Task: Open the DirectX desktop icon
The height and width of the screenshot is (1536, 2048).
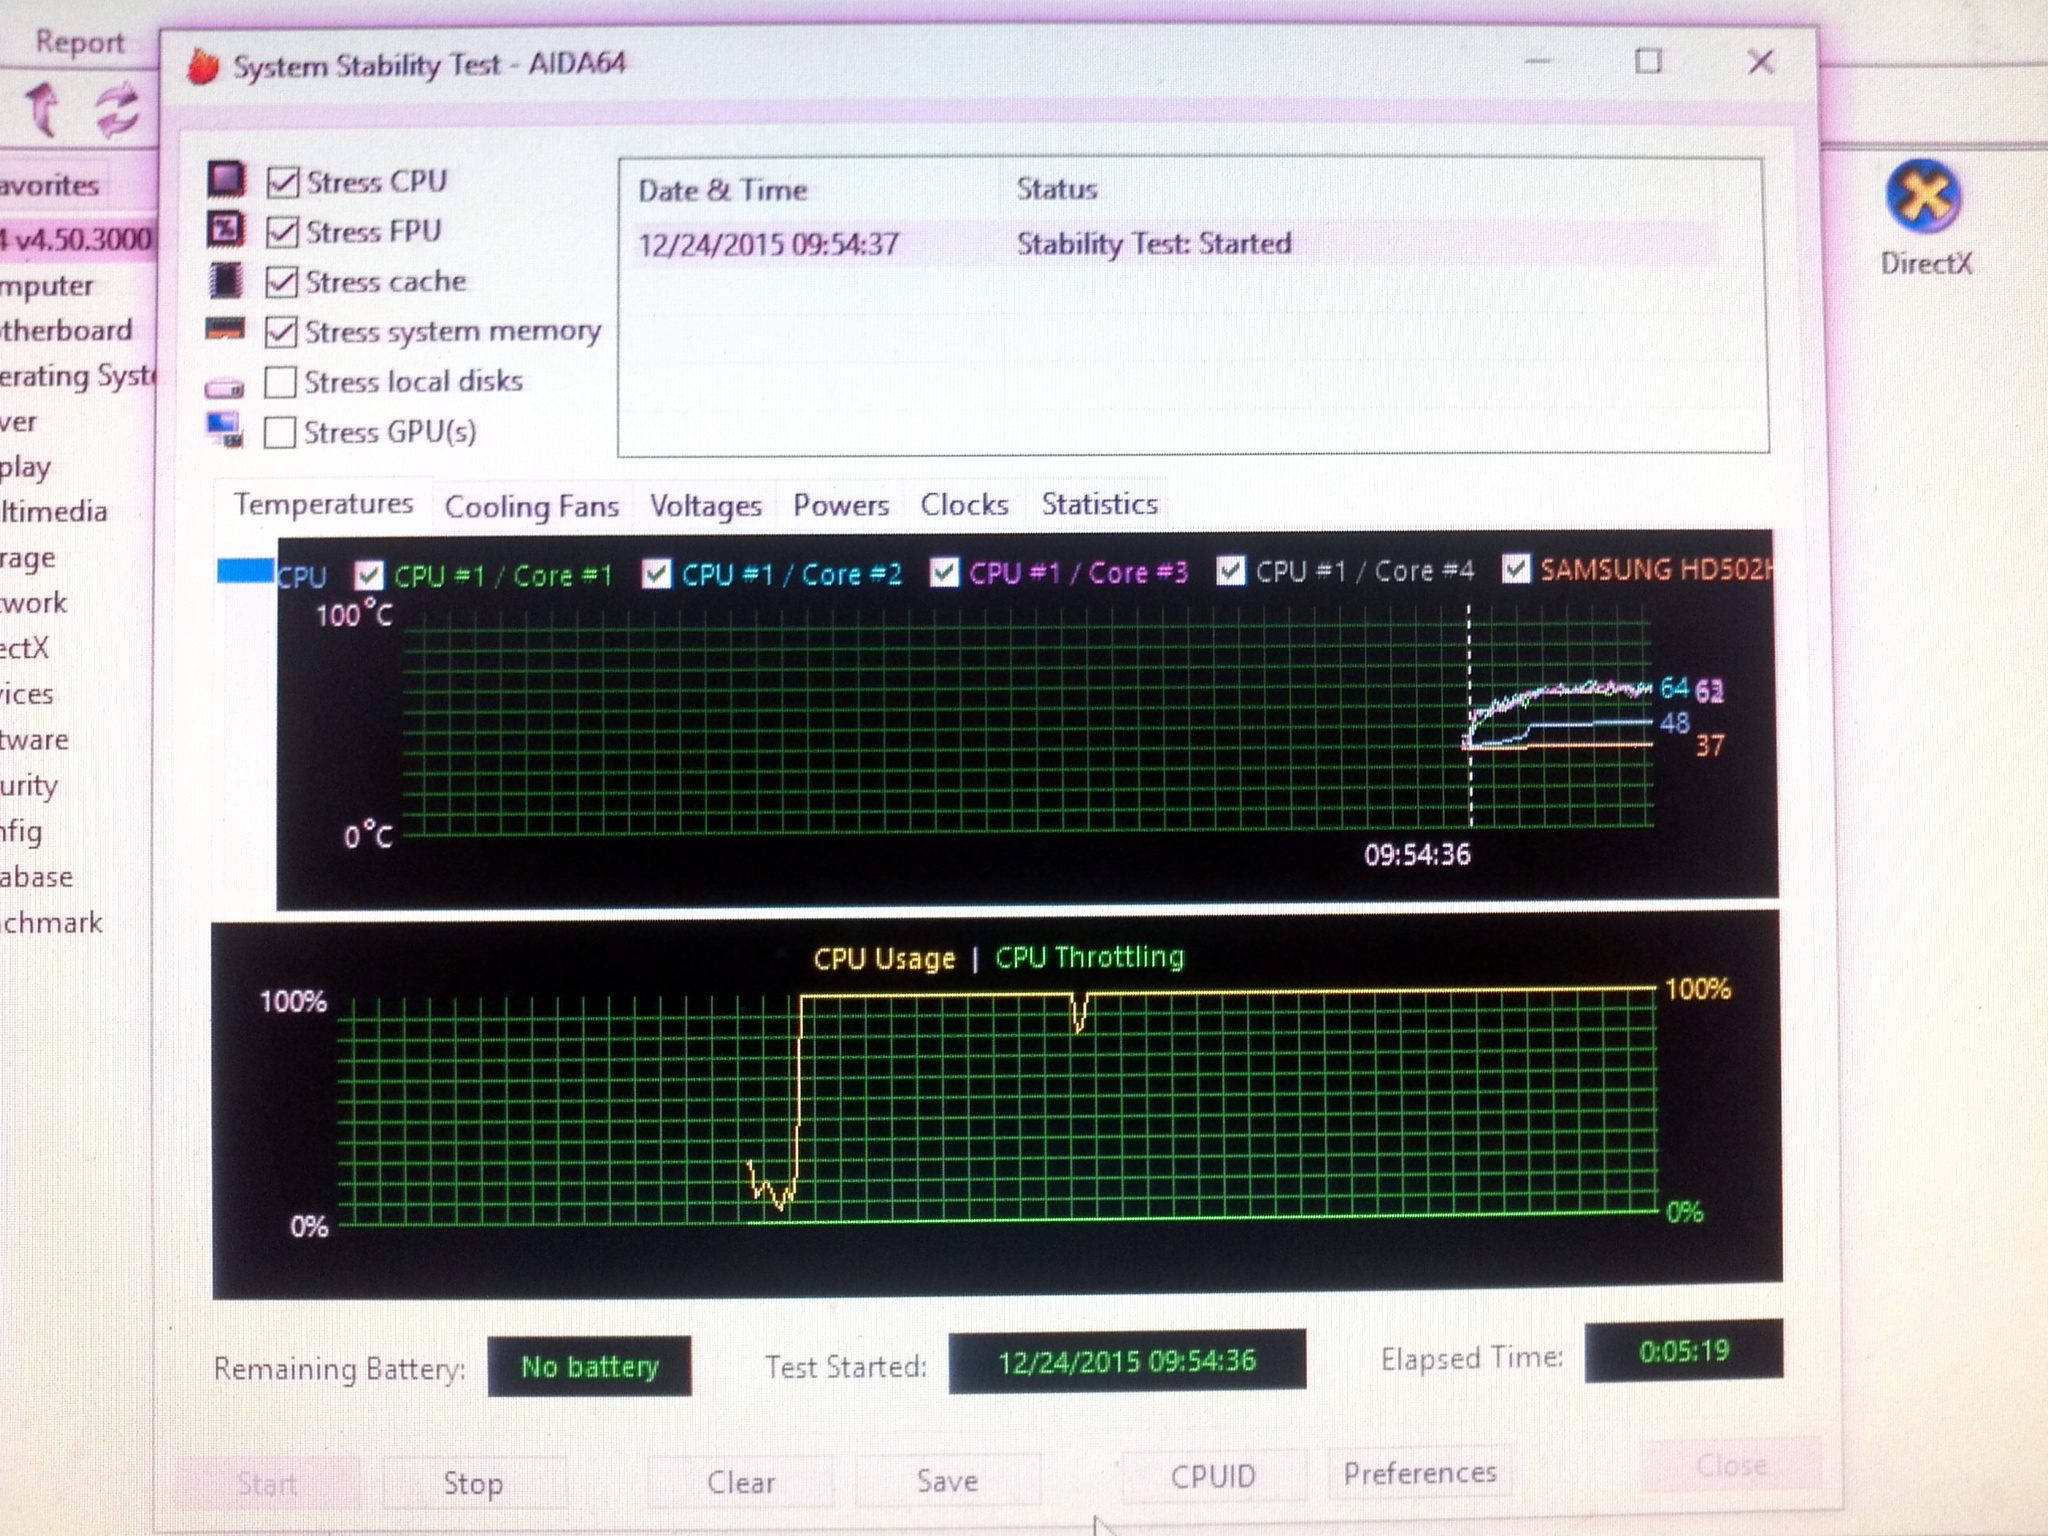Action: pos(1924,218)
